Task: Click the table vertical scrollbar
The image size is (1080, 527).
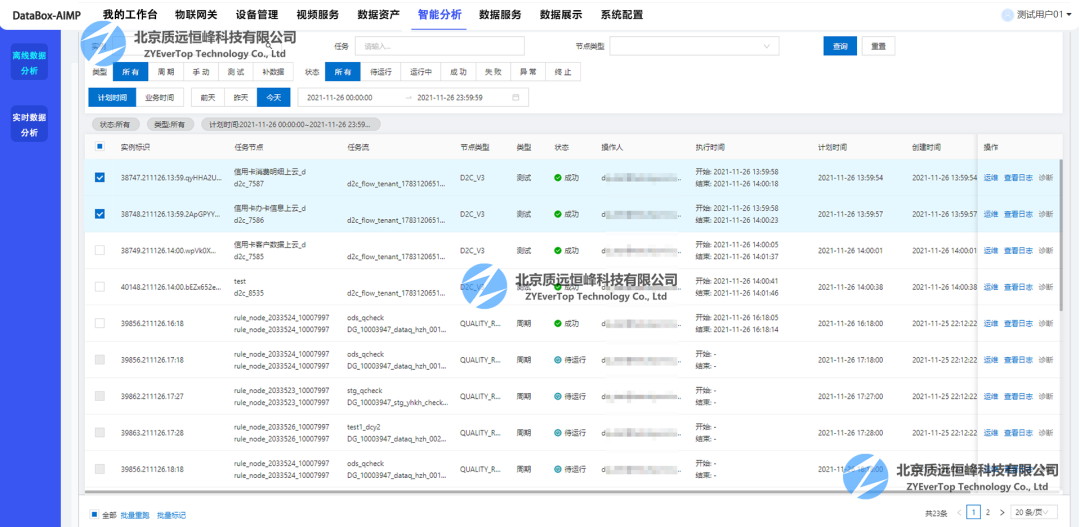Action: click(1061, 234)
